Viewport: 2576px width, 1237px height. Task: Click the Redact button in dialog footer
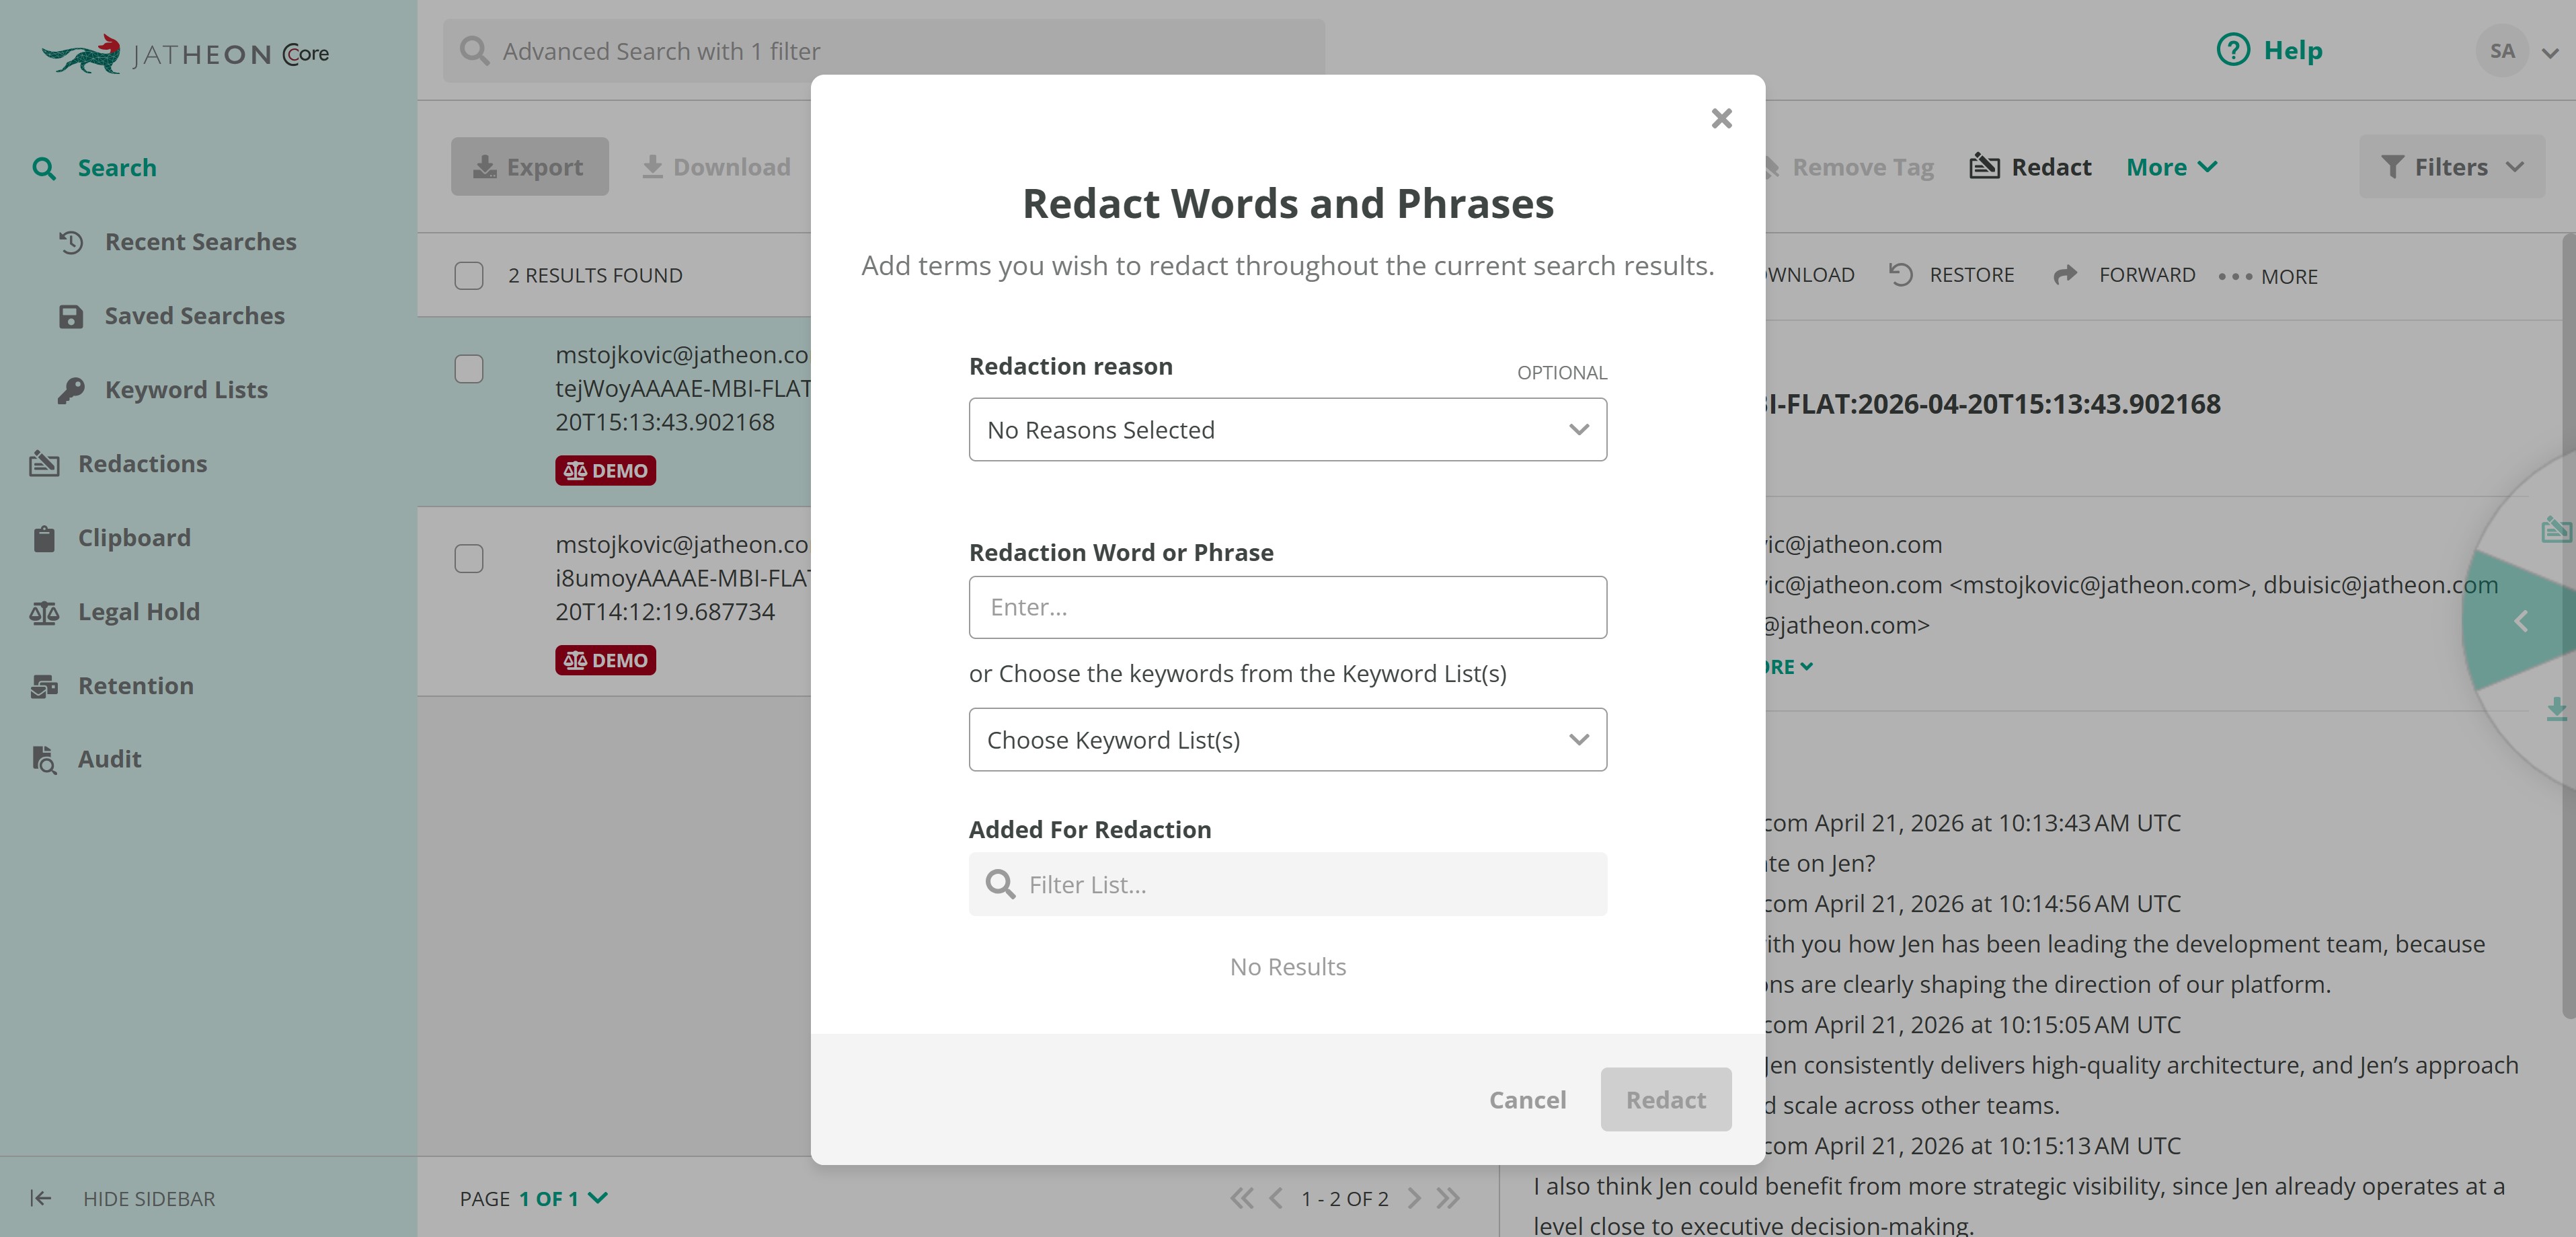click(x=1665, y=1100)
